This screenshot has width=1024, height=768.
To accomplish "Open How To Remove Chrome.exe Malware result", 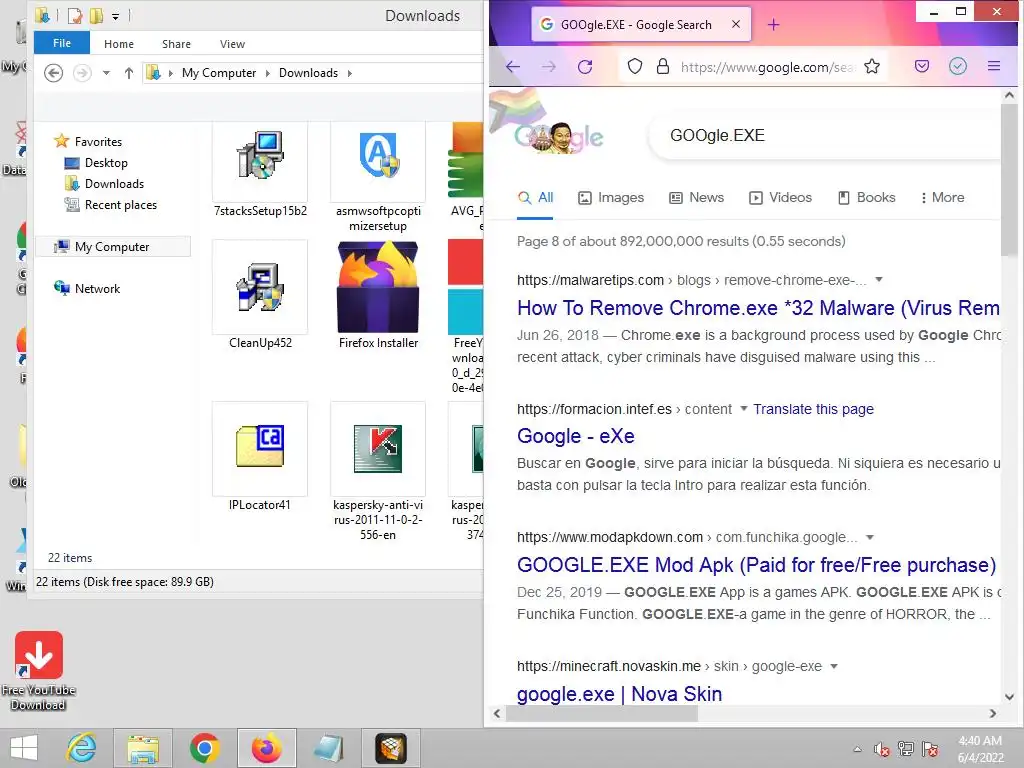I will point(758,308).
